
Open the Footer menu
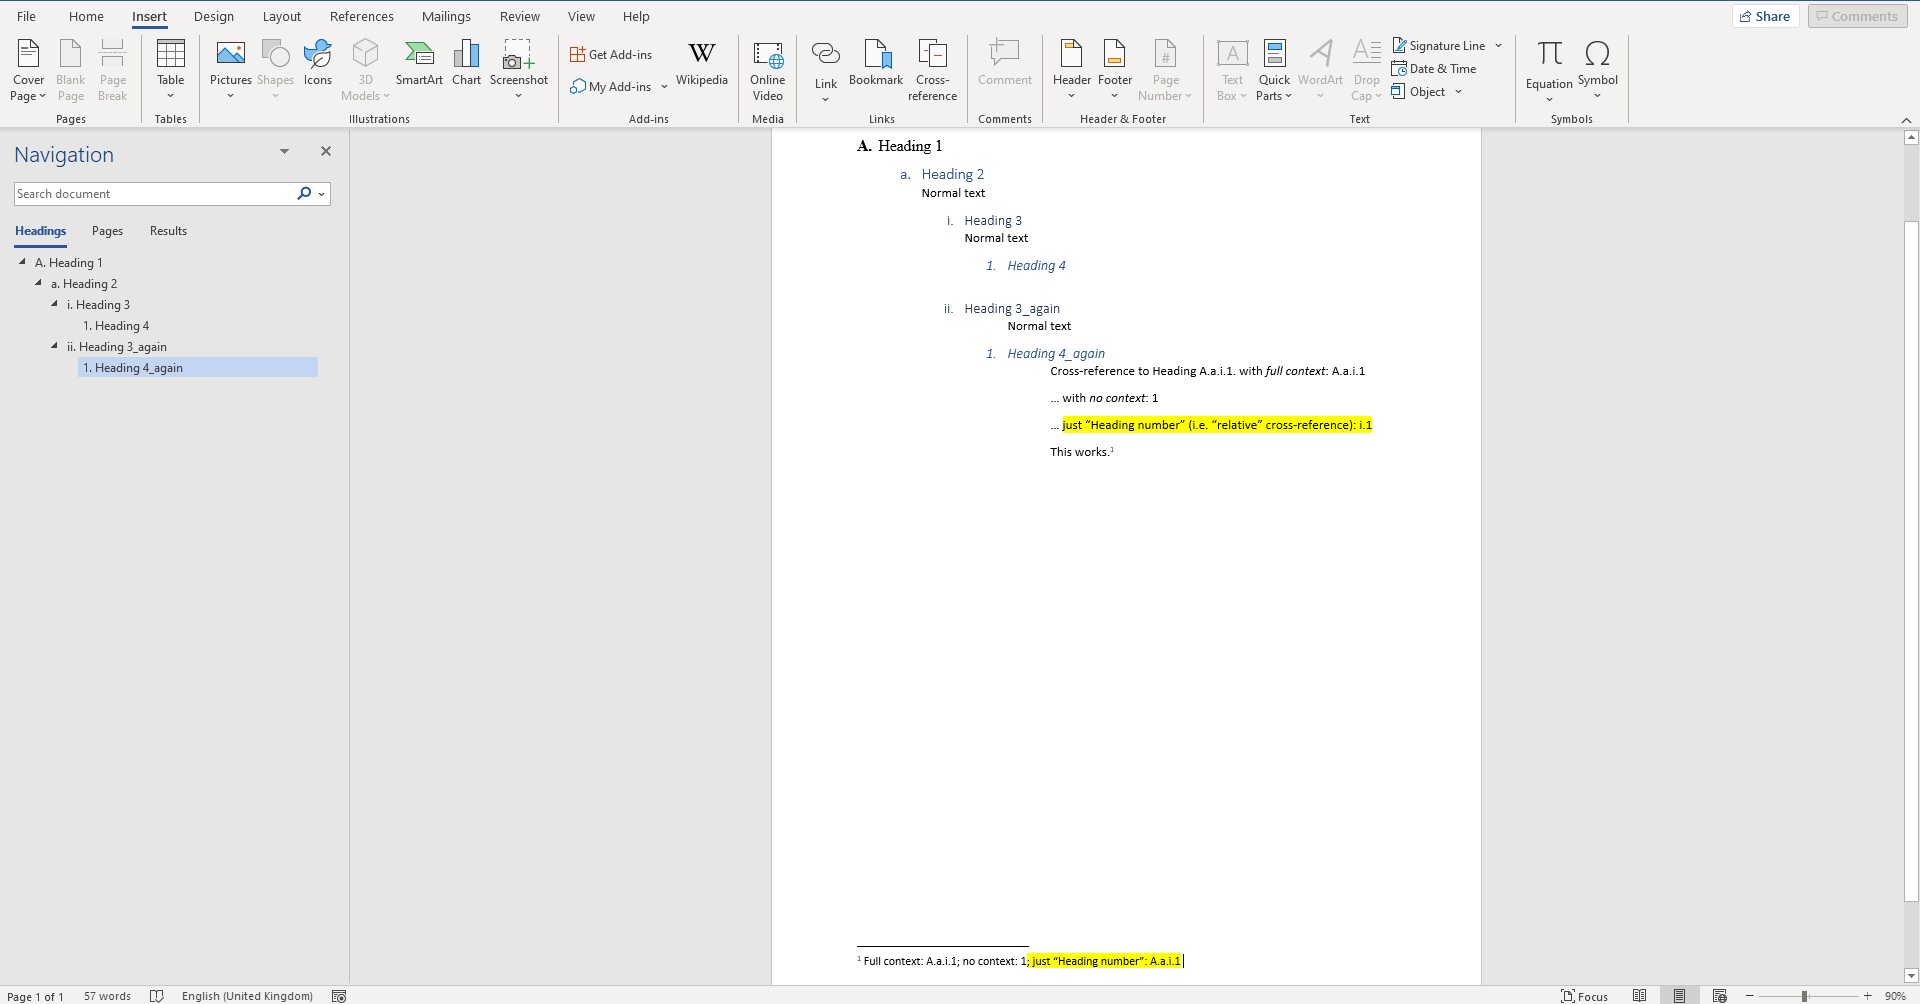pos(1115,70)
